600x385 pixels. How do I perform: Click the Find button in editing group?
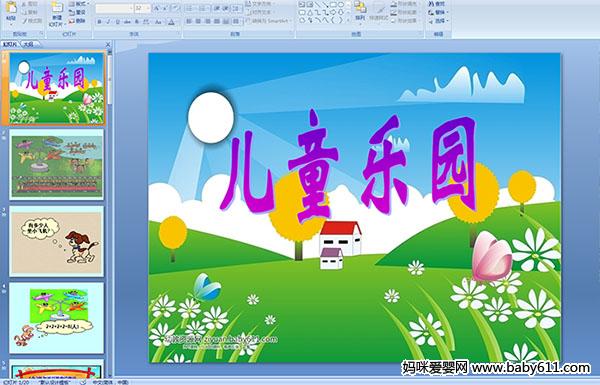click(437, 4)
